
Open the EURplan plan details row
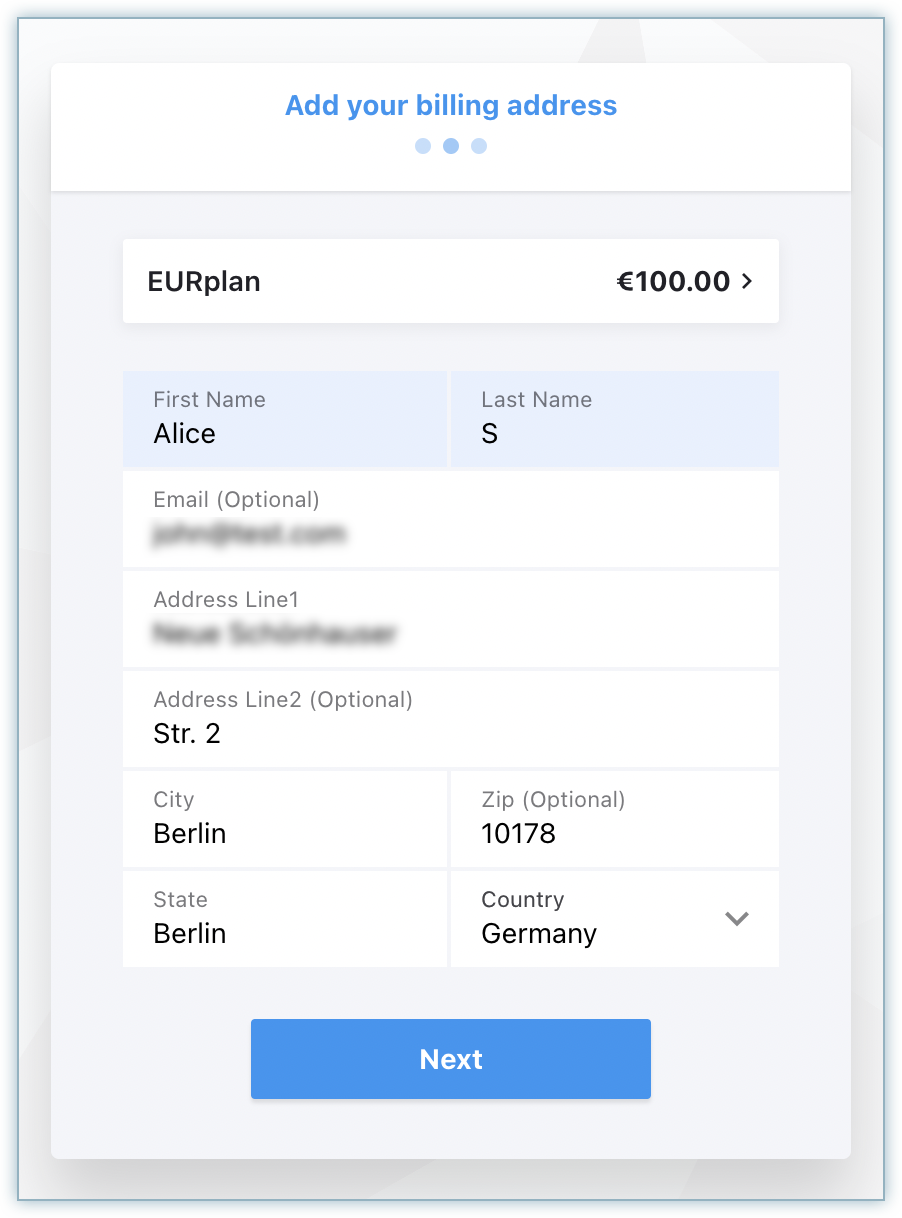pyautogui.click(x=450, y=281)
